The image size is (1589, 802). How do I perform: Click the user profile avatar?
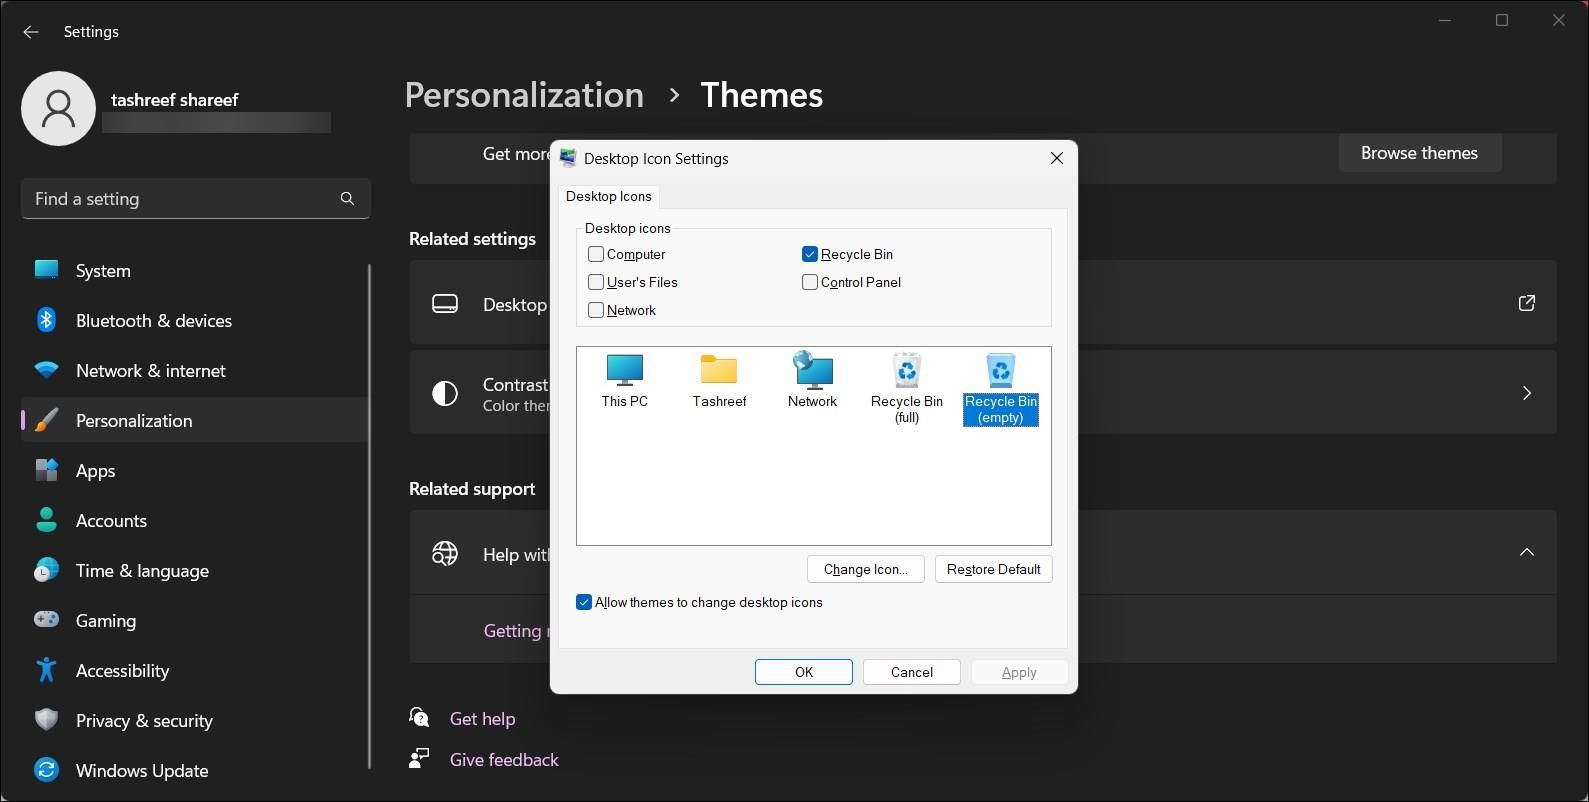tap(59, 109)
